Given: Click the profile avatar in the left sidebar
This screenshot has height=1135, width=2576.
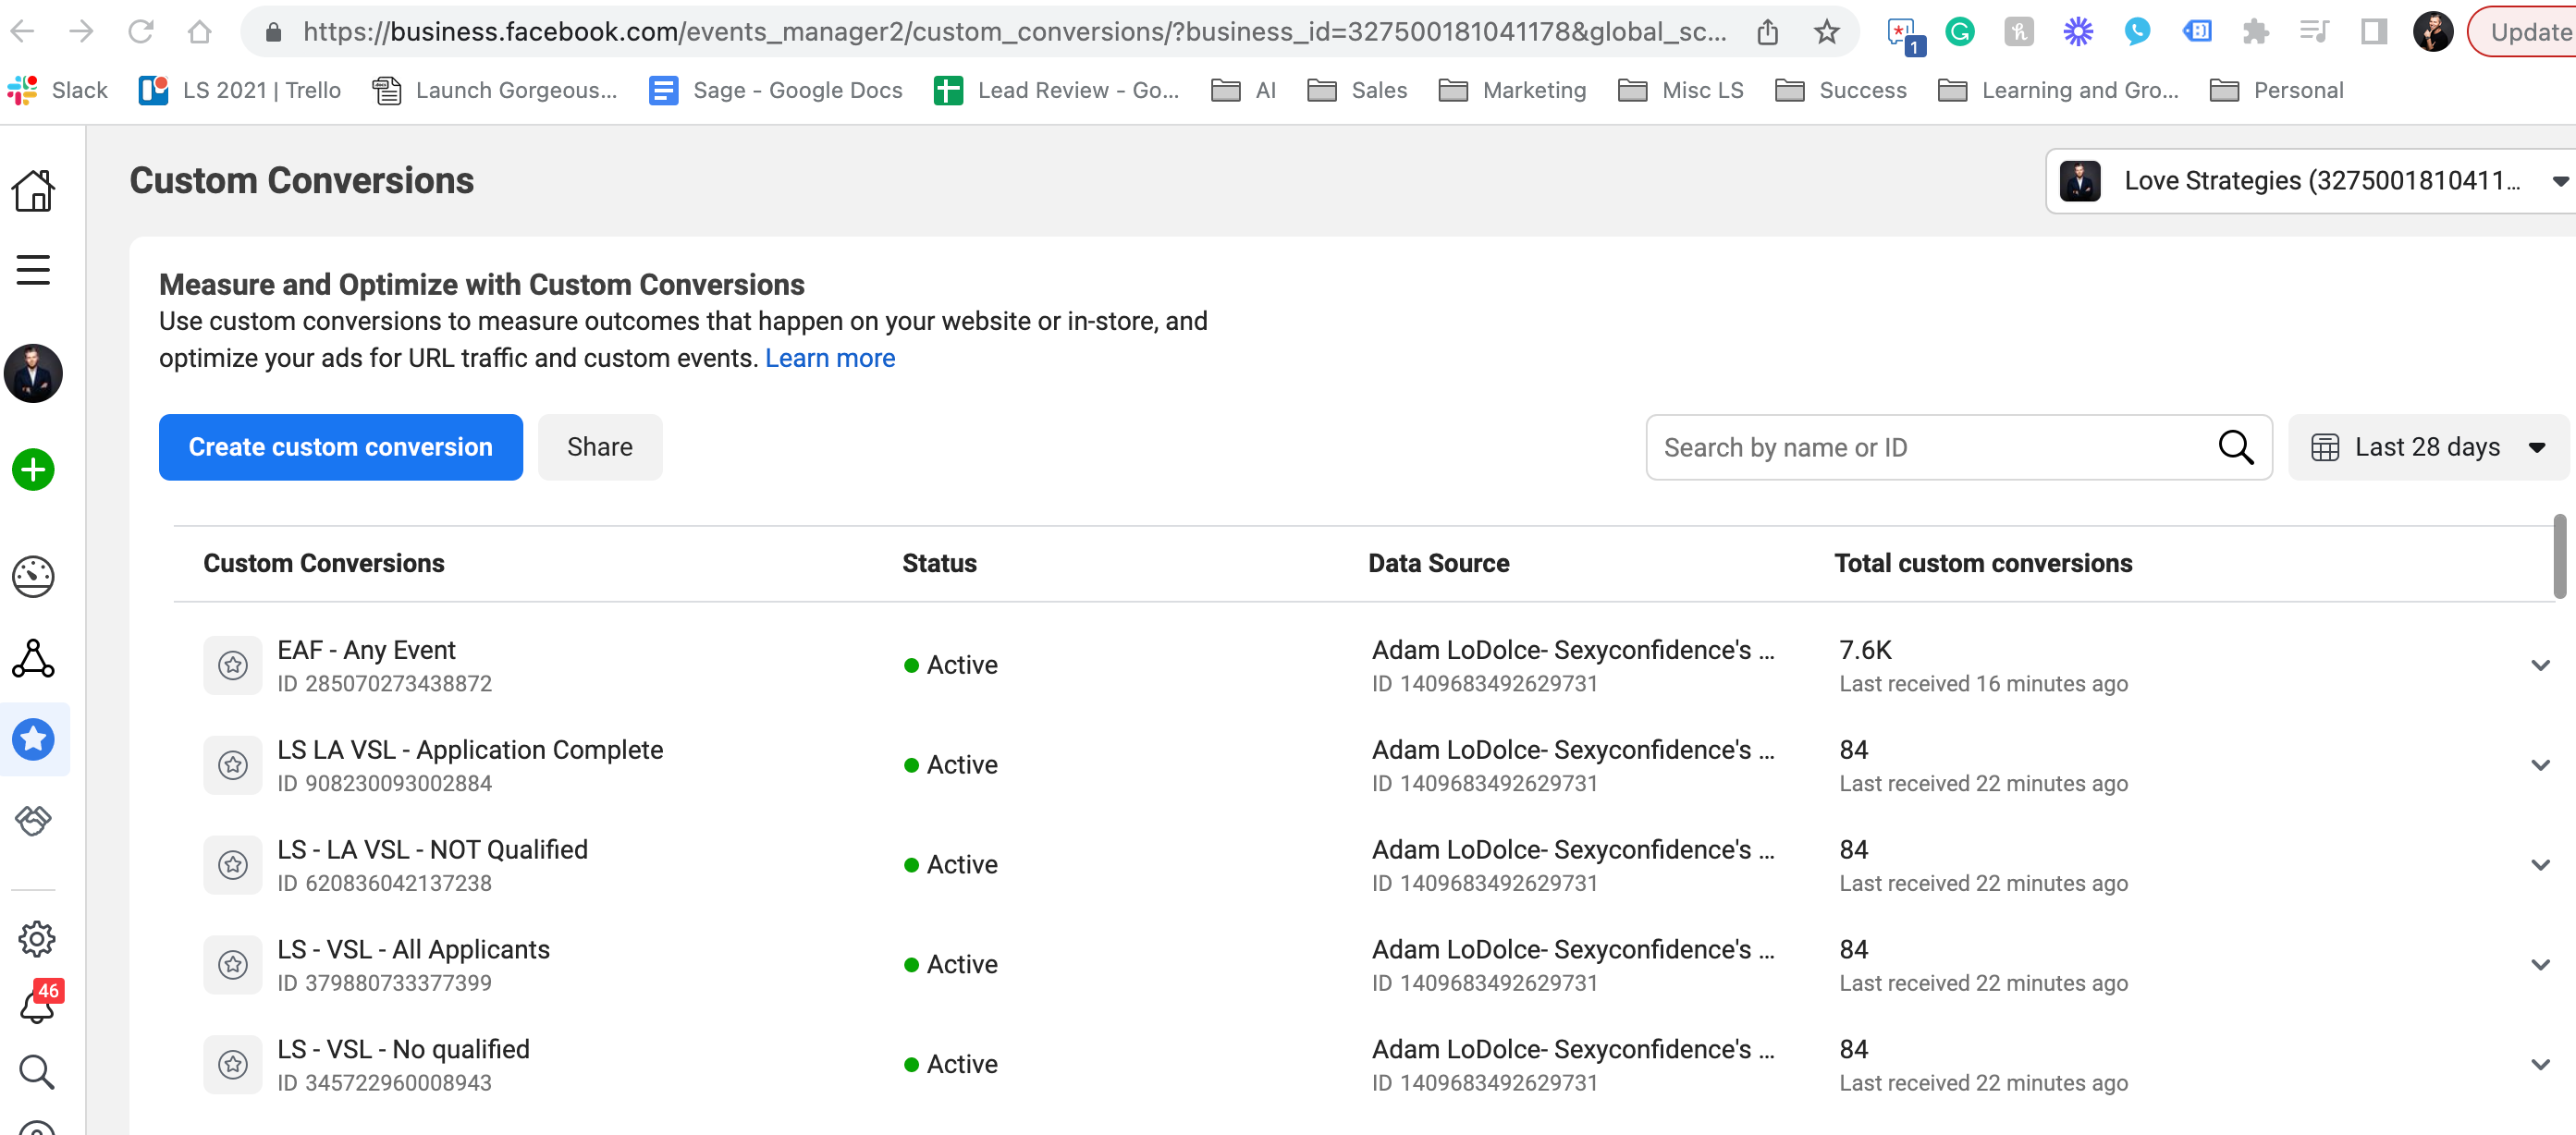Looking at the screenshot, I should 33,374.
